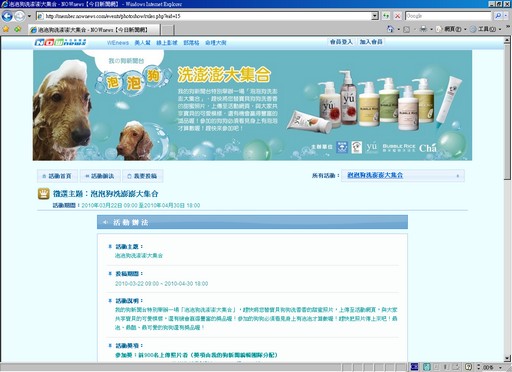This screenshot has width=512, height=372.
Task: Click the soapy dog photo in banner
Action: pos(62,110)
